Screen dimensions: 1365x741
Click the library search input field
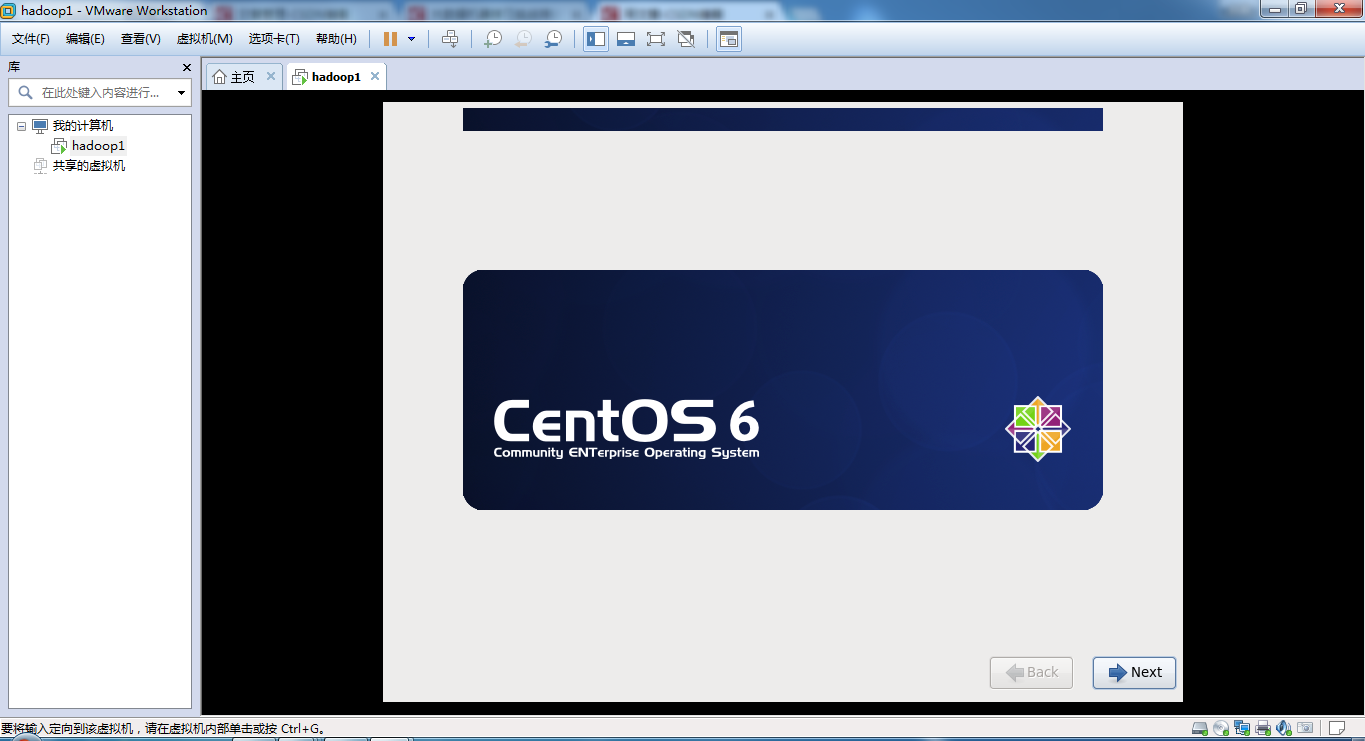[98, 93]
